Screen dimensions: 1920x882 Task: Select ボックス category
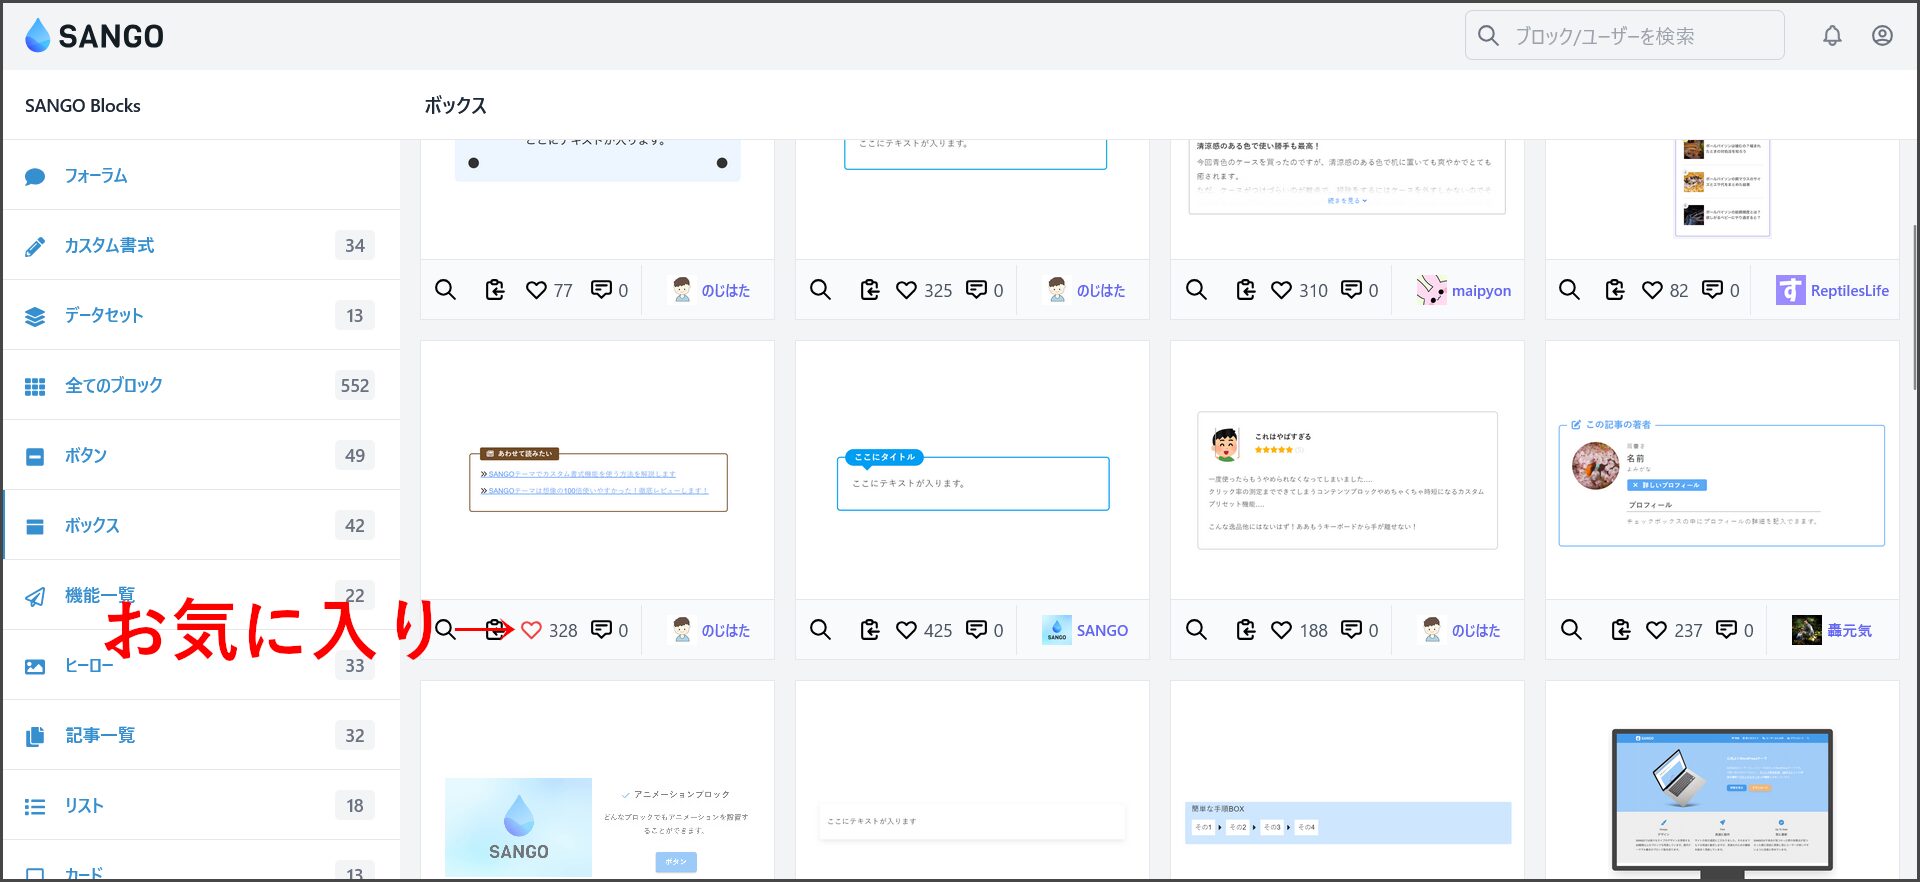200,525
